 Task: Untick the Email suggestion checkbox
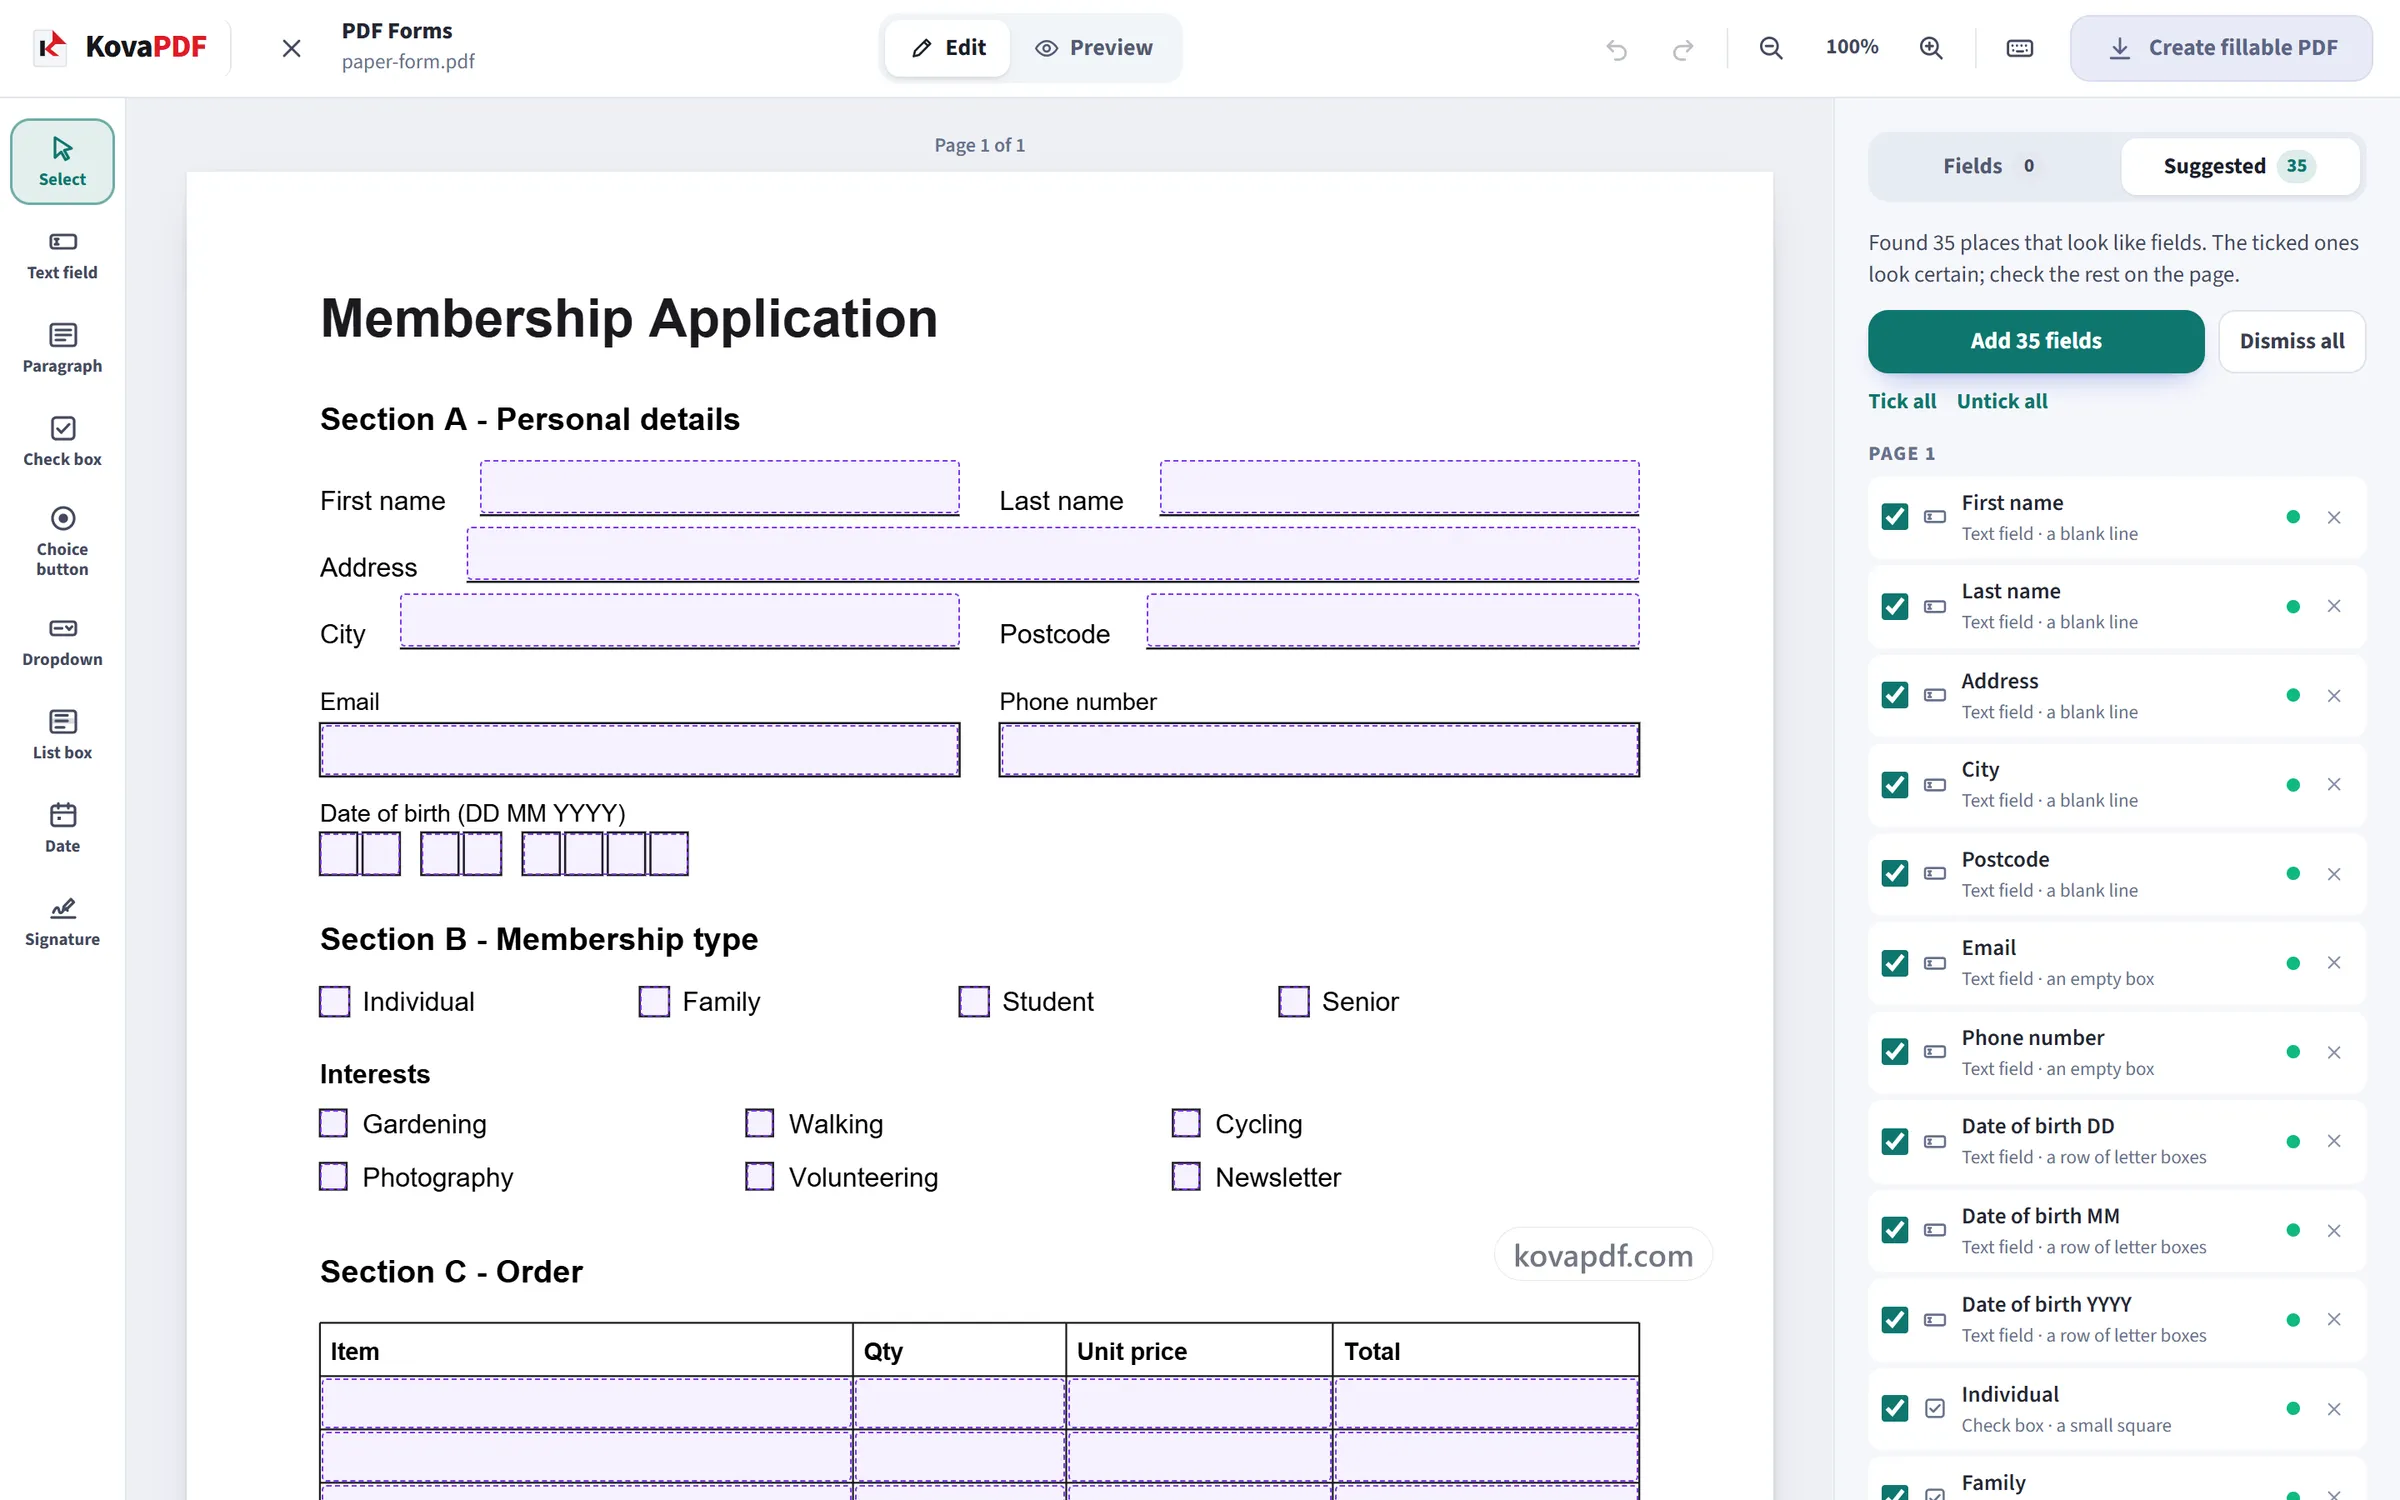tap(1895, 963)
